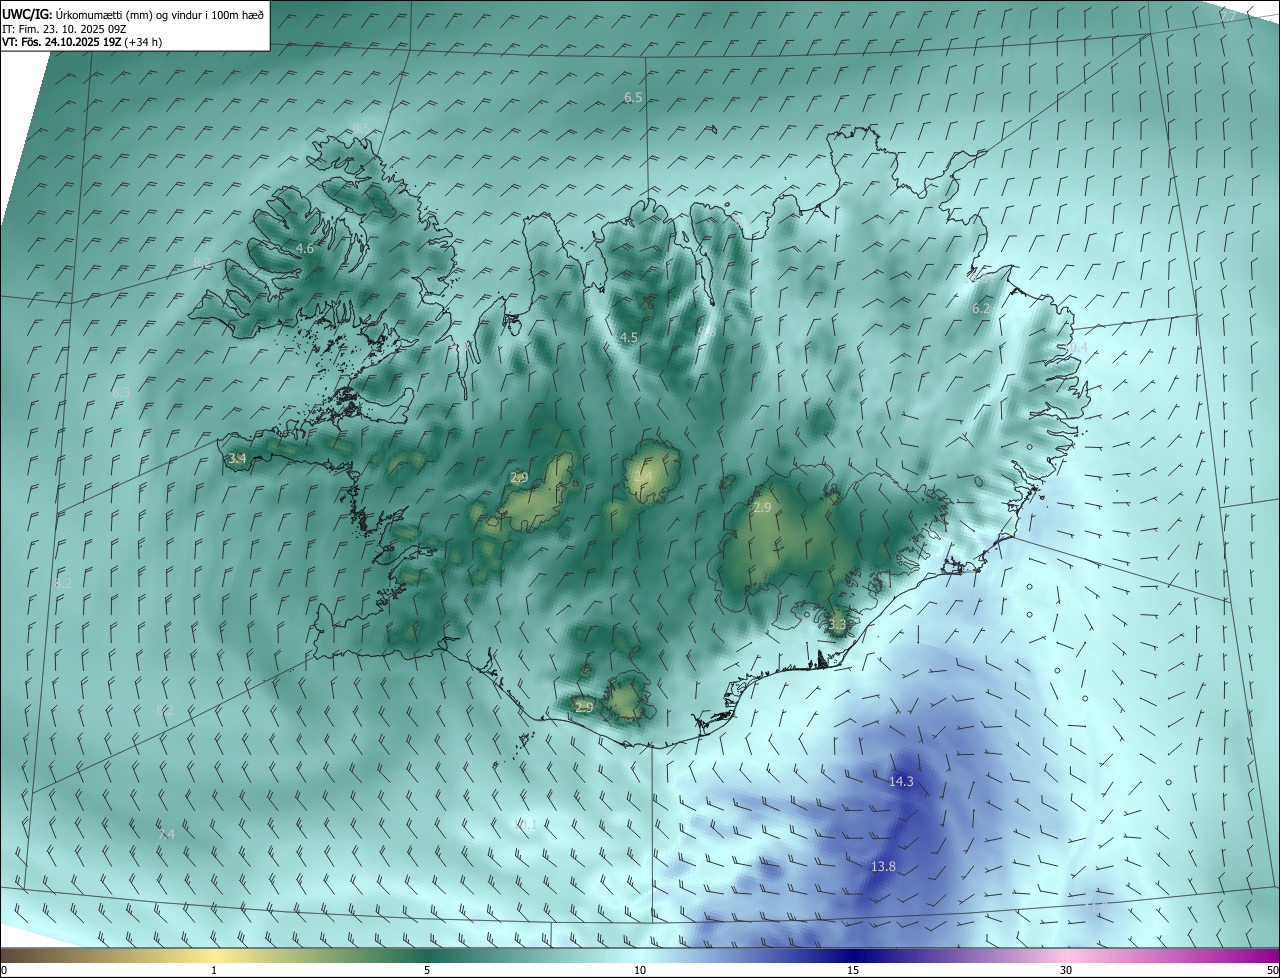Click the 15 tick on the color scale
Viewport: 1280px width, 978px height.
coord(853,970)
